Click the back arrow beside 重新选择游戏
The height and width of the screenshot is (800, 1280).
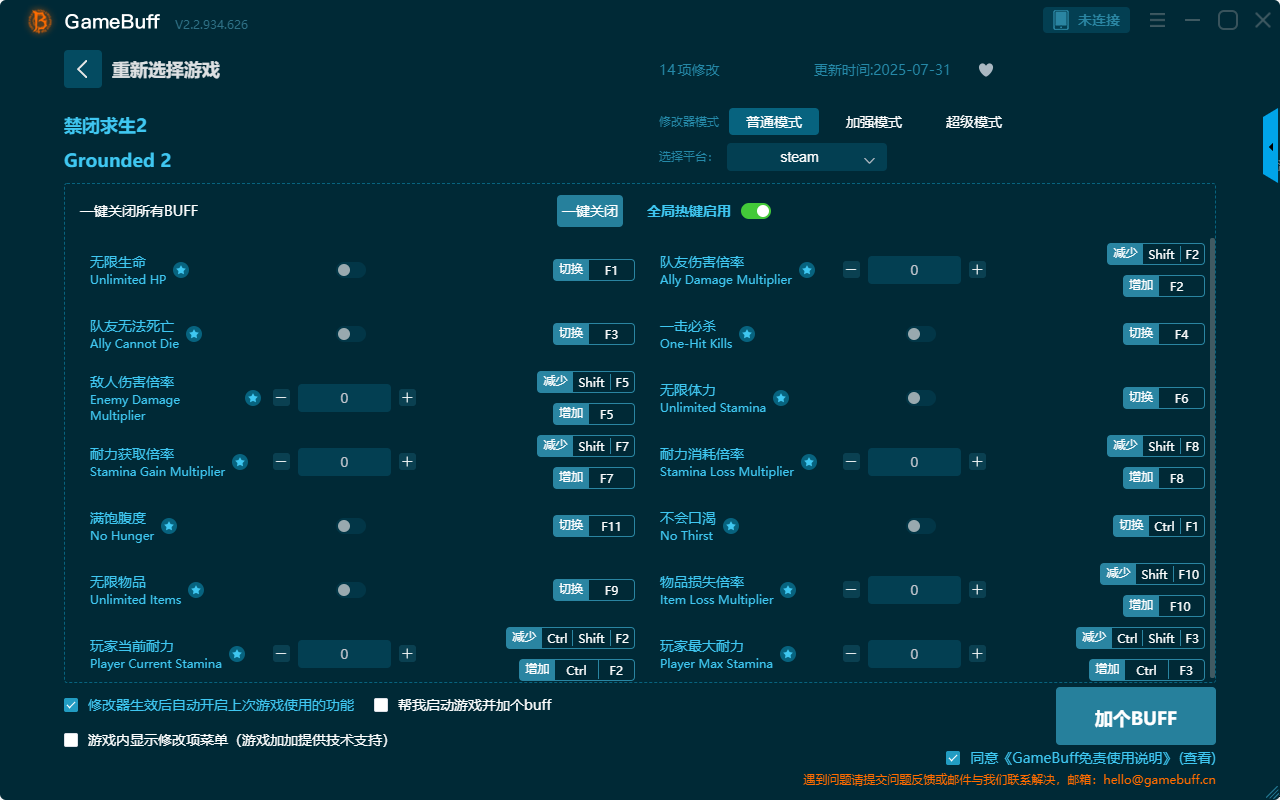(83, 69)
